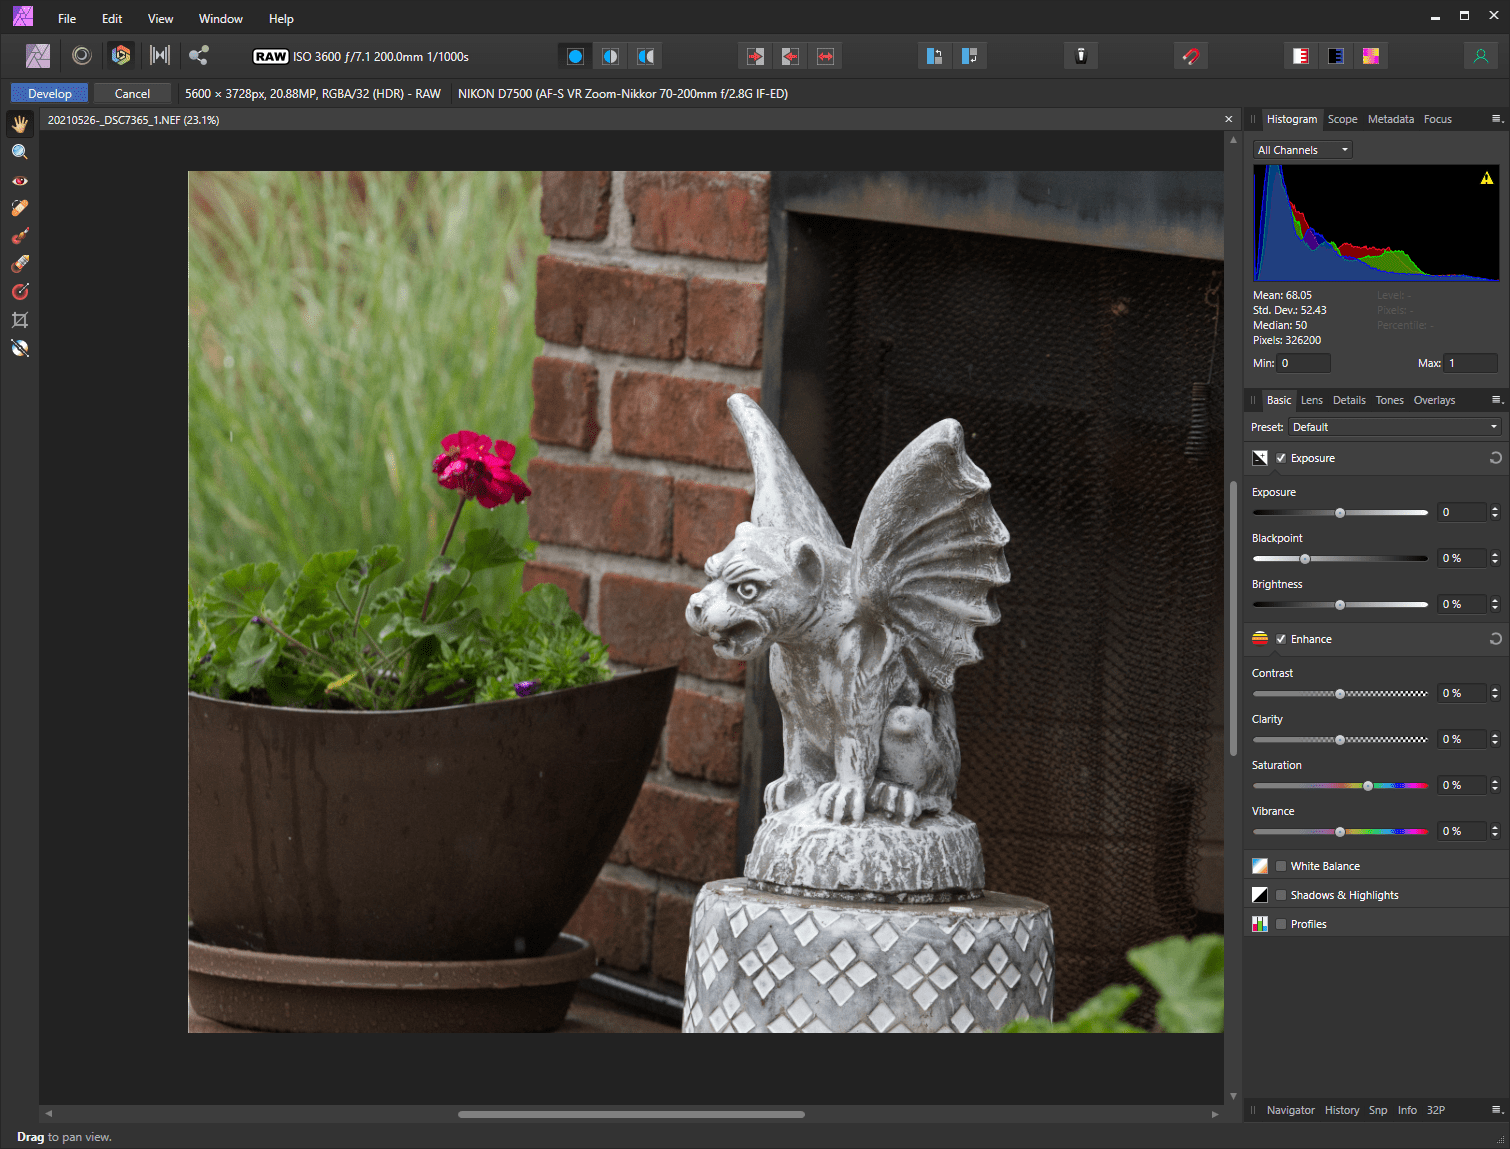Select the Red Eye Removal tool

pos(20,180)
